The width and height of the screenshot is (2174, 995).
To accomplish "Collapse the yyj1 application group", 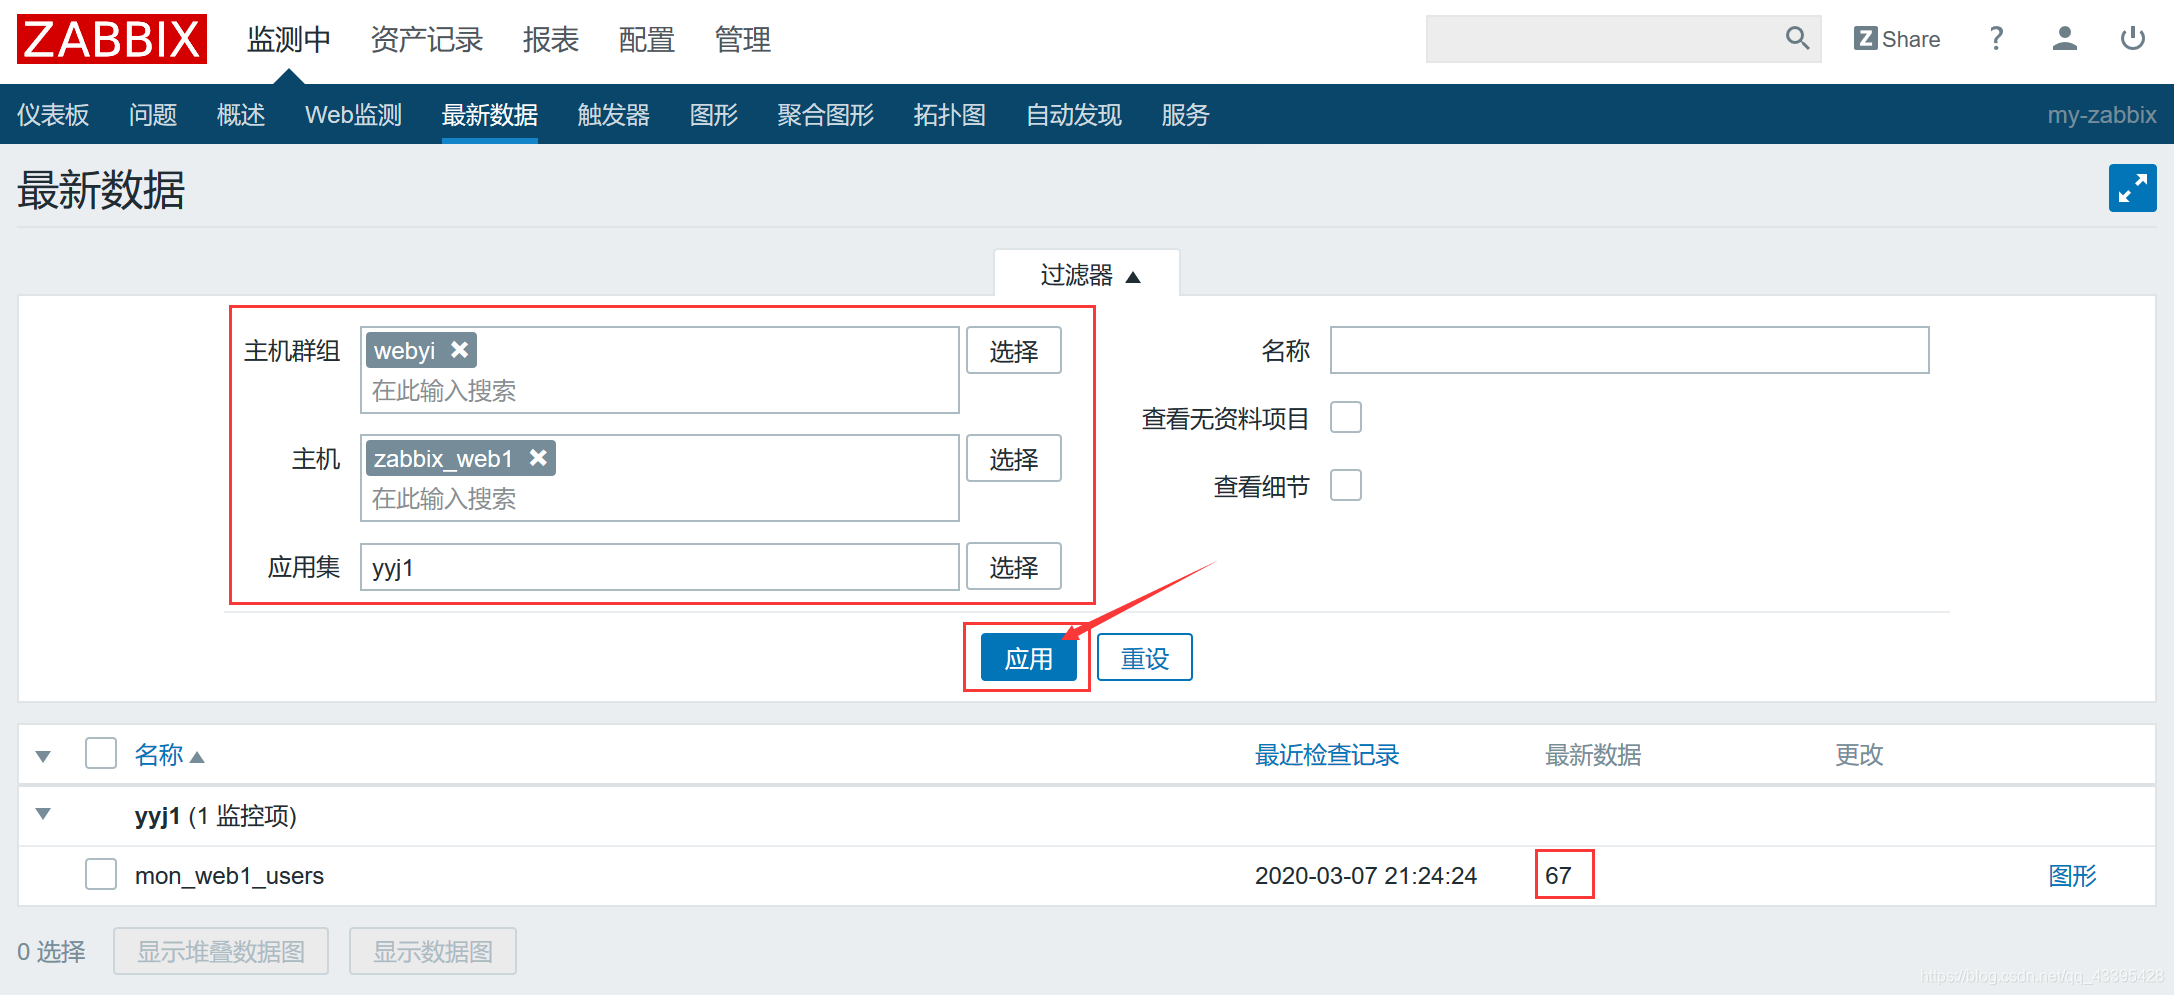I will 43,814.
